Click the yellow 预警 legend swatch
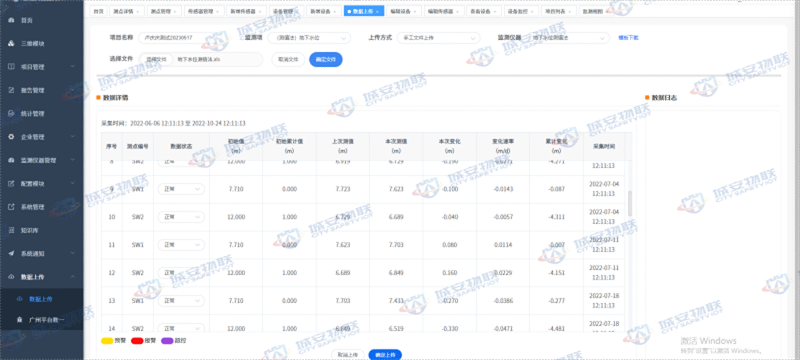Screen dimensions: 800x360 pyautogui.click(x=107, y=340)
